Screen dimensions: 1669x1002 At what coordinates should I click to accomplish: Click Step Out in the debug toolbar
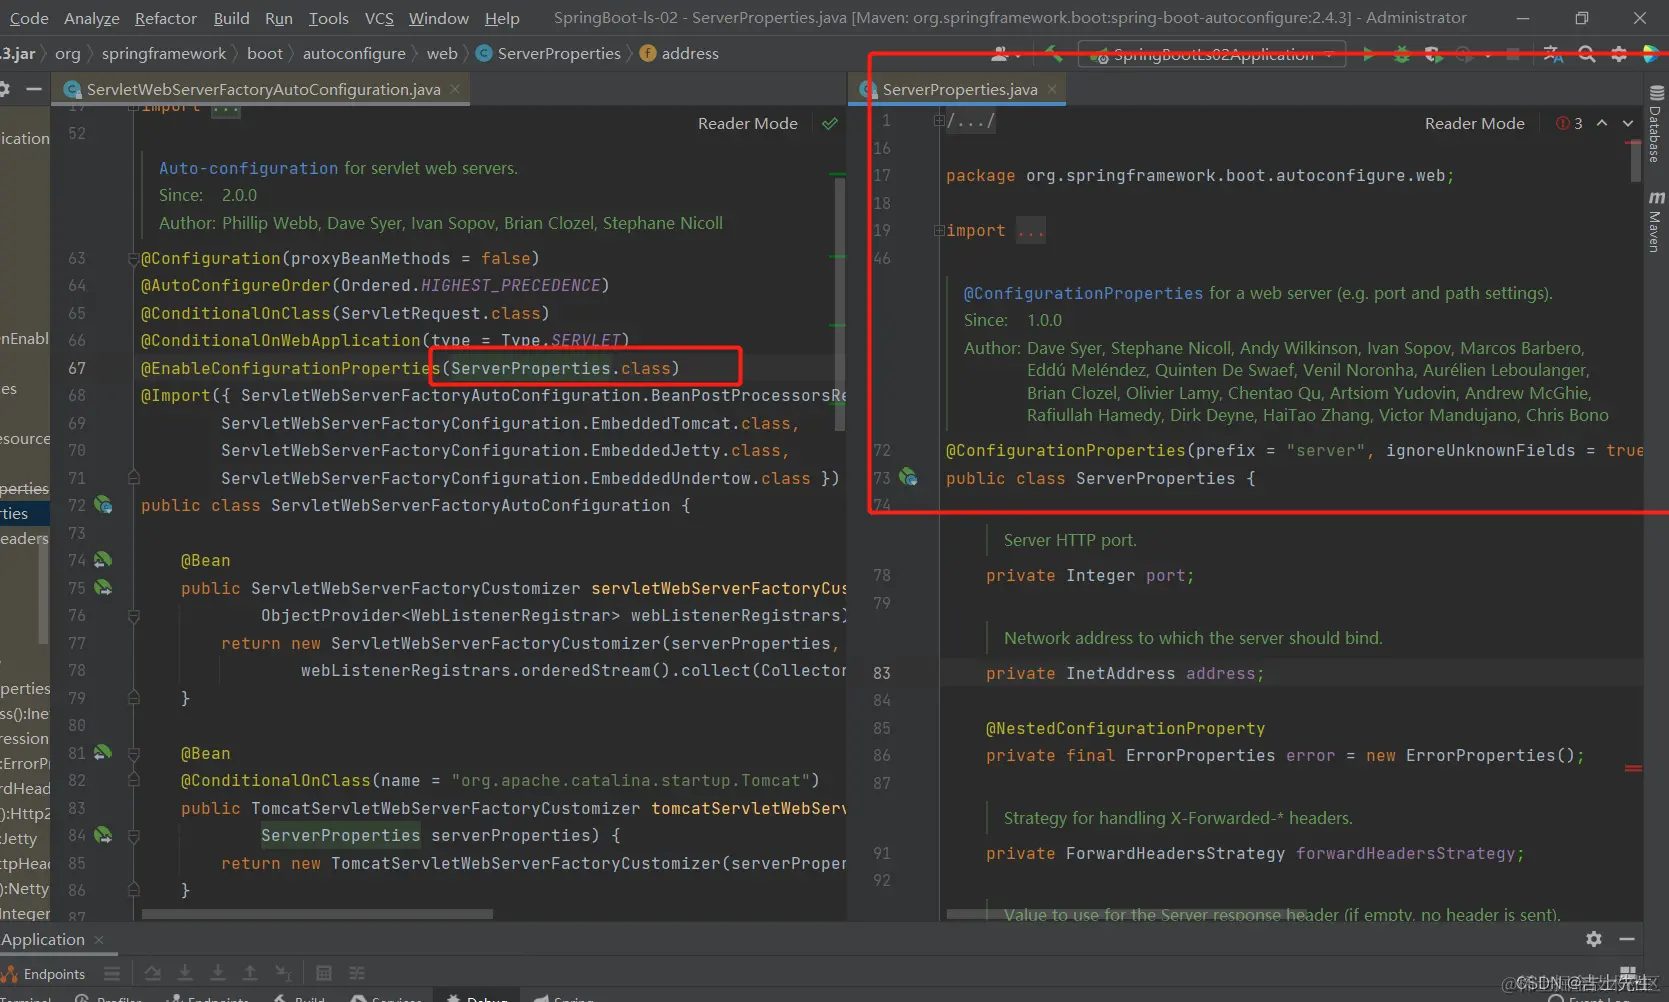[x=250, y=973]
